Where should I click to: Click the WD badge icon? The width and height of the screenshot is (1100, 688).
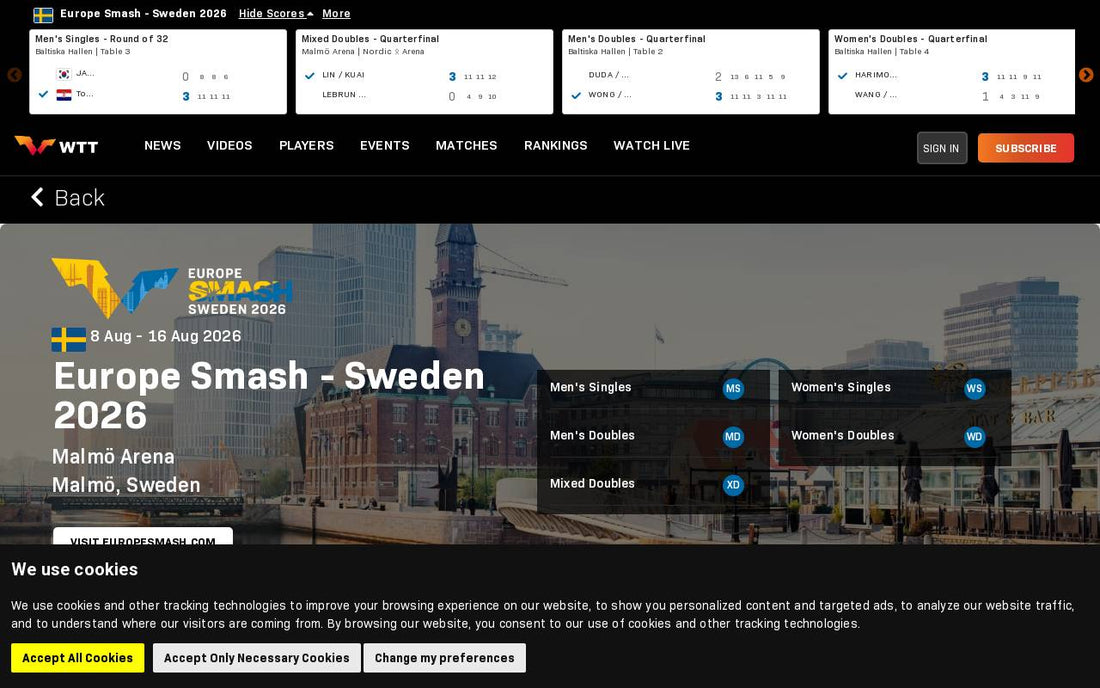[974, 437]
